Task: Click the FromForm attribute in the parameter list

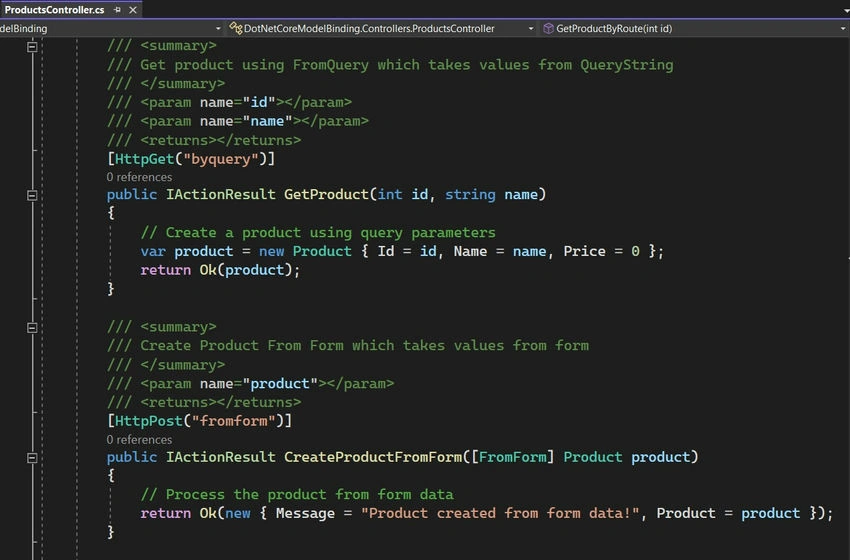Action: tap(512, 457)
